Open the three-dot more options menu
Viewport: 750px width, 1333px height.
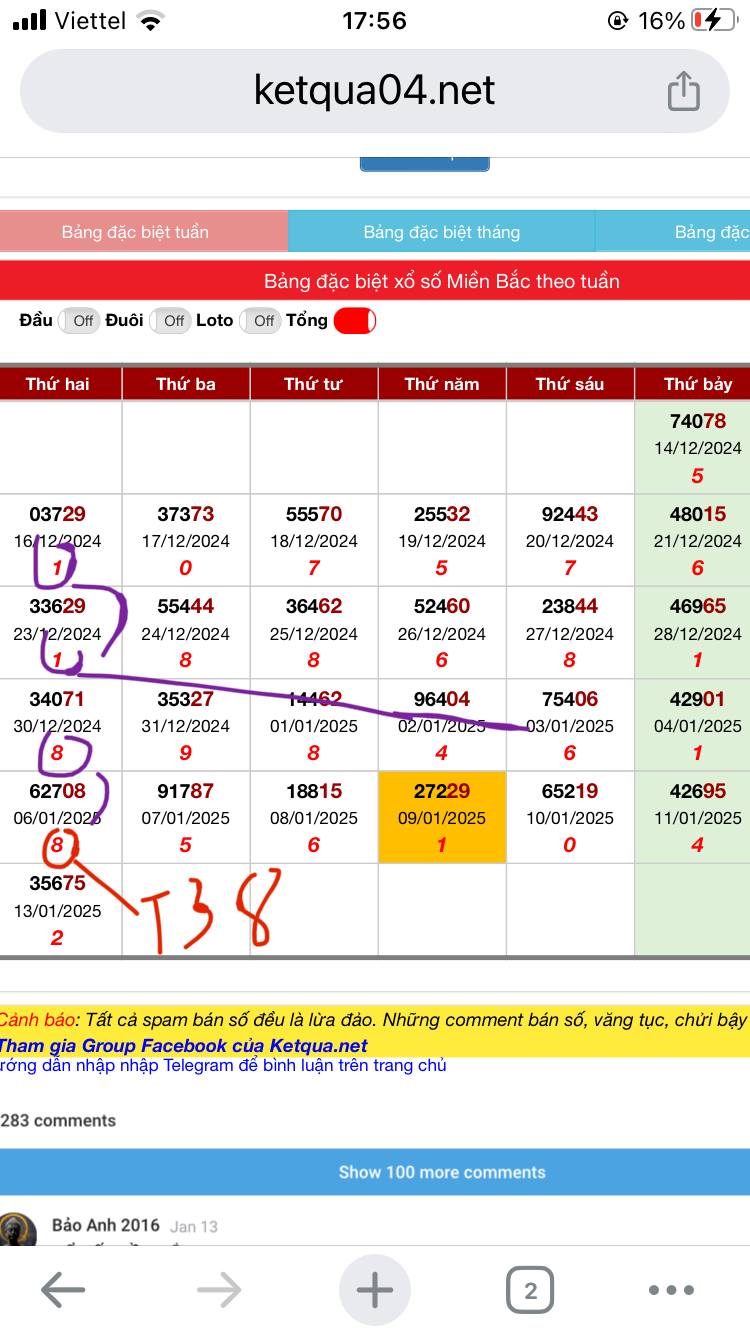(x=671, y=1290)
